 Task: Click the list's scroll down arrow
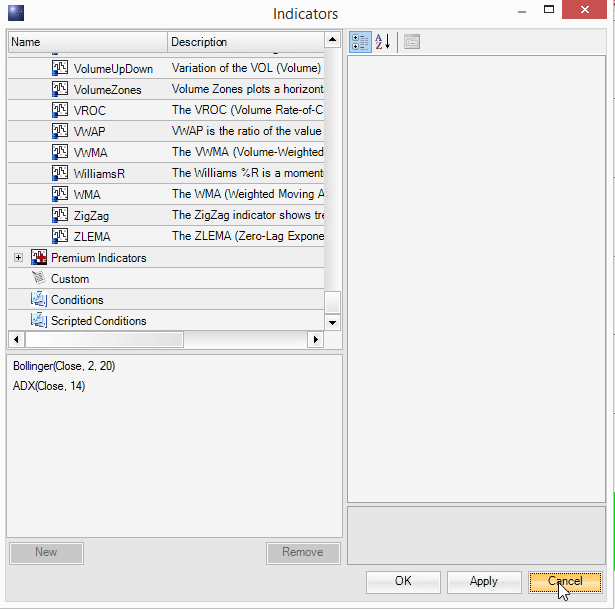(332, 322)
